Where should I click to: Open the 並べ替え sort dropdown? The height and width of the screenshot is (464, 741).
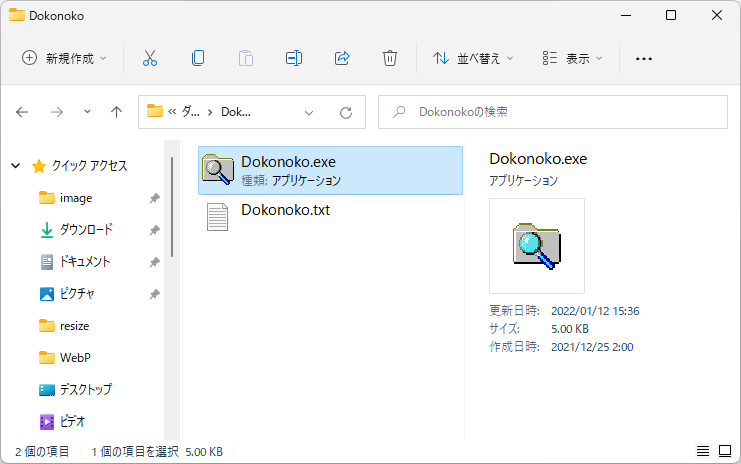point(473,58)
